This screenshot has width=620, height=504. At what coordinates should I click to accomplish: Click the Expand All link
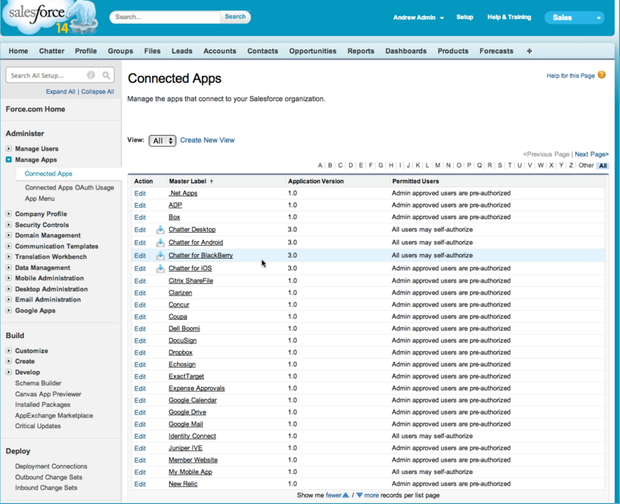60,92
